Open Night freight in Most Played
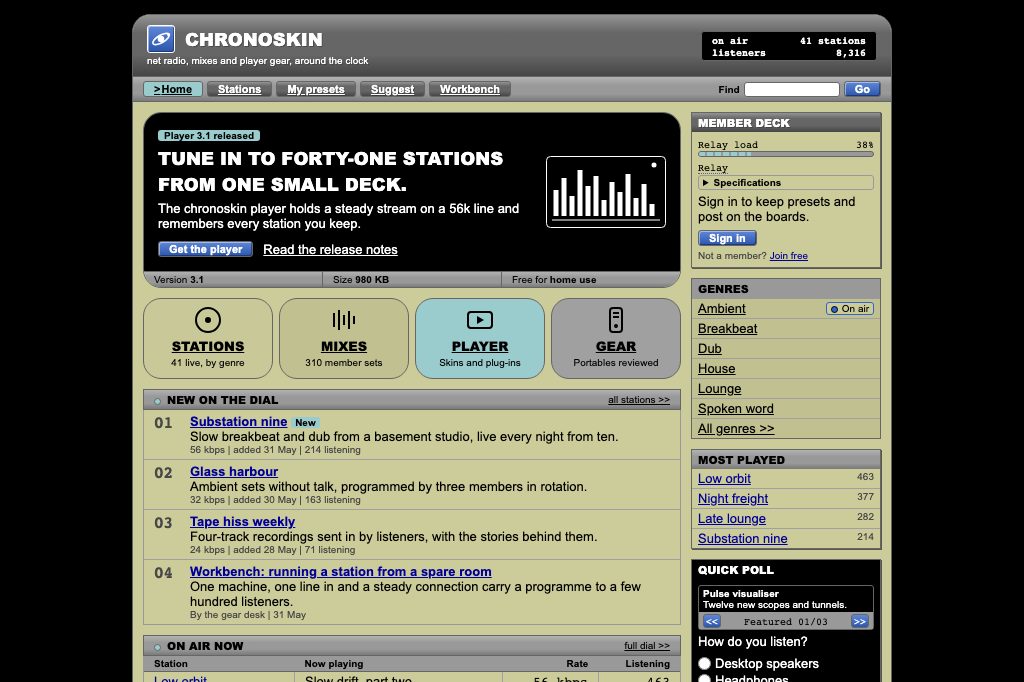This screenshot has height=682, width=1024. click(x=733, y=498)
